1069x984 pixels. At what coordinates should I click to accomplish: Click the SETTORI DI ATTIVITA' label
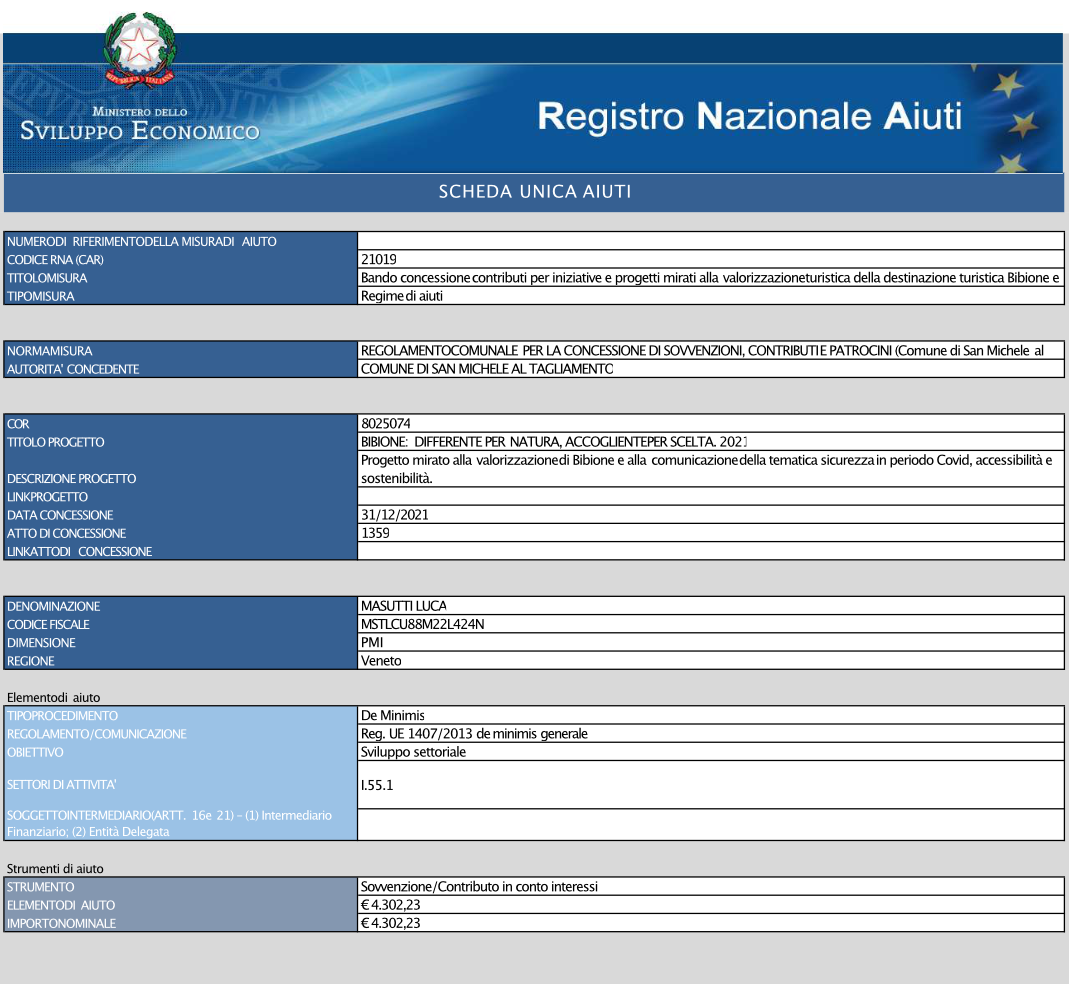point(61,786)
